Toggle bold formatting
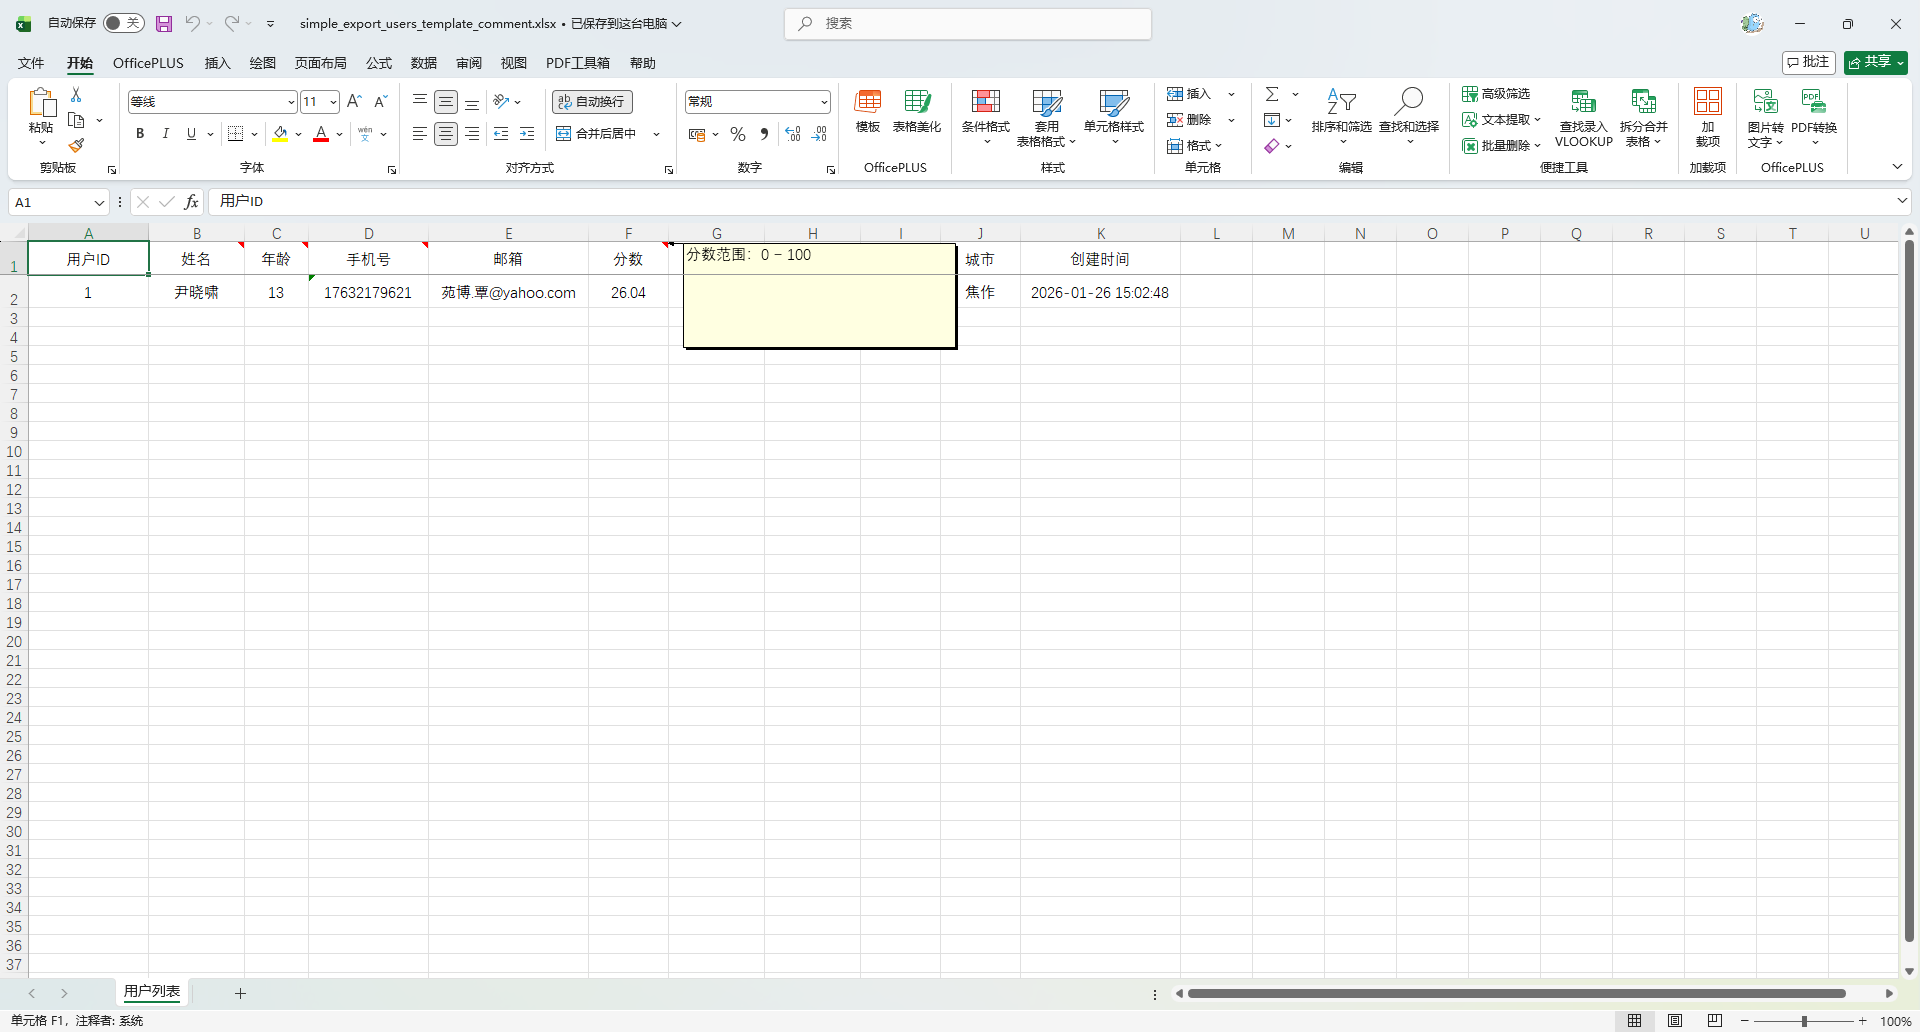Screen dimensions: 1920x1032 pos(140,134)
